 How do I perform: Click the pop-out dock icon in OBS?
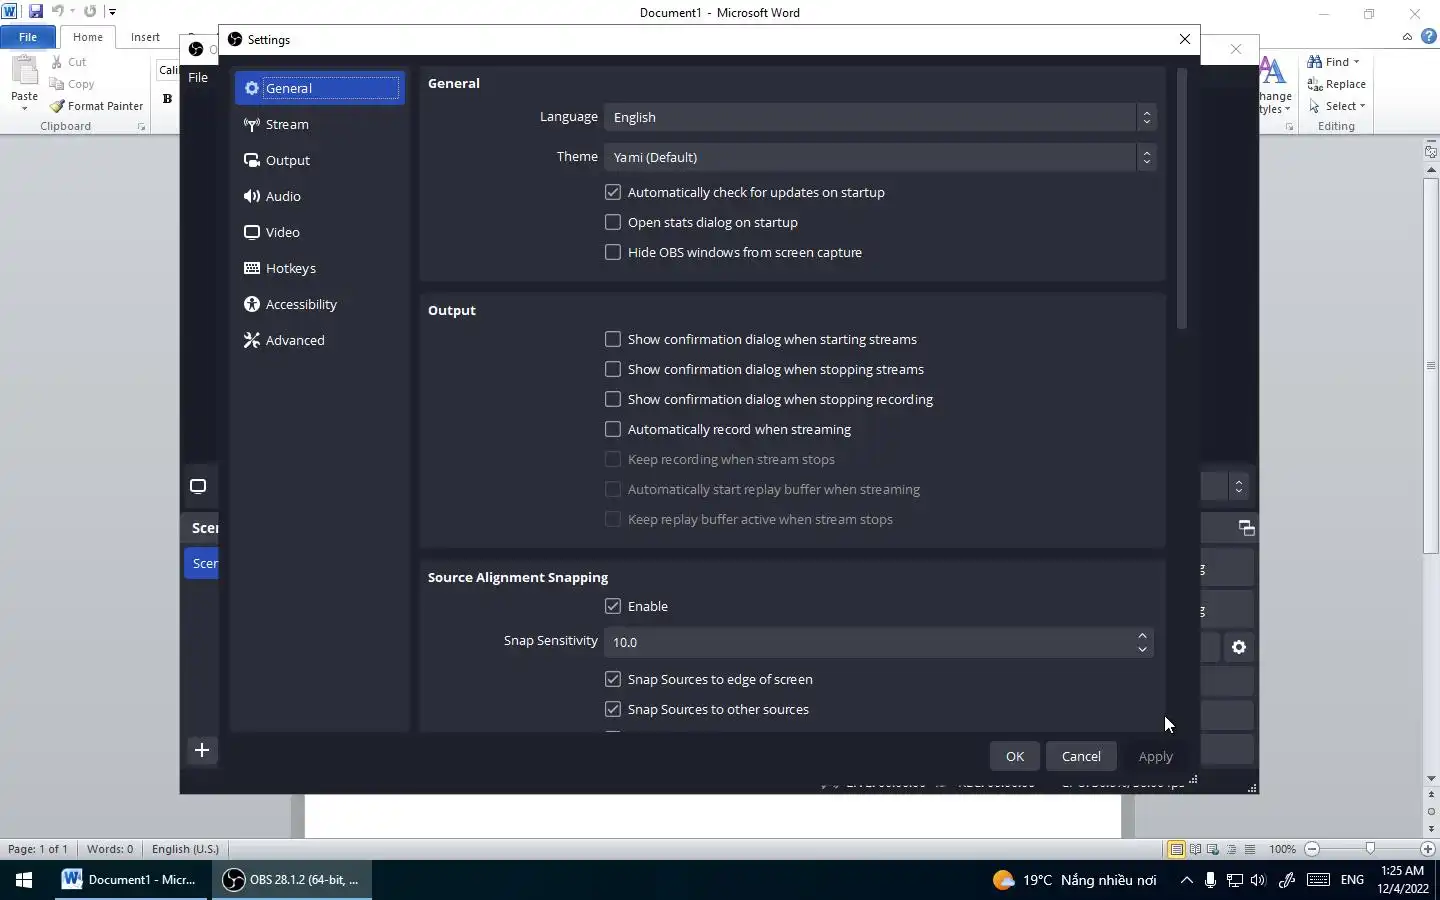click(x=1246, y=527)
